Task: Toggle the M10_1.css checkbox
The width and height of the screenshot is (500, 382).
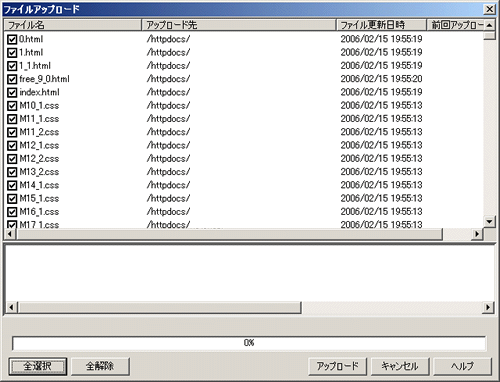Action: [12, 106]
